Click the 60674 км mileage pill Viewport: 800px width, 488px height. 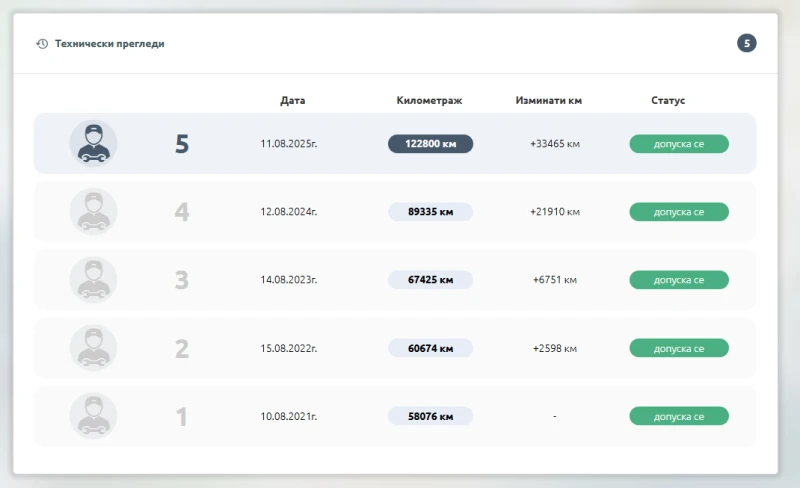[x=430, y=348]
